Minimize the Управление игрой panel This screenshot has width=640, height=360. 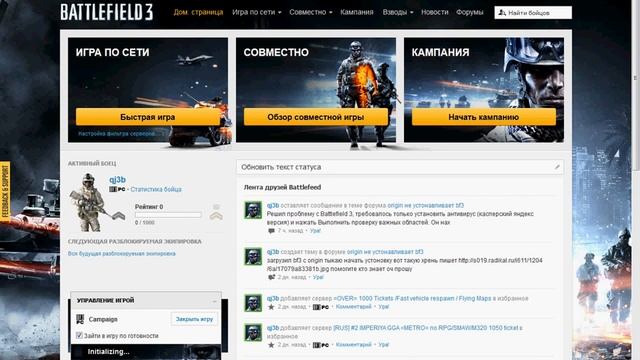(214, 301)
